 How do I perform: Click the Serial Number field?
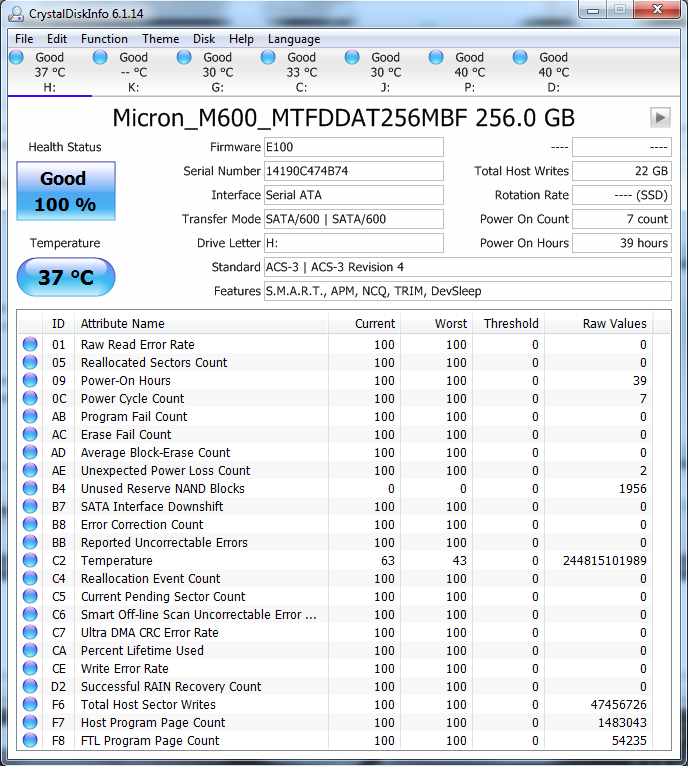pyautogui.click(x=353, y=171)
